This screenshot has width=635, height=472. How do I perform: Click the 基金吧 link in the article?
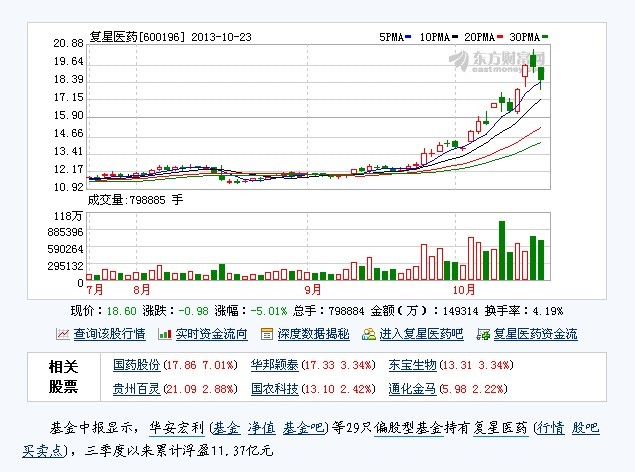click(303, 428)
